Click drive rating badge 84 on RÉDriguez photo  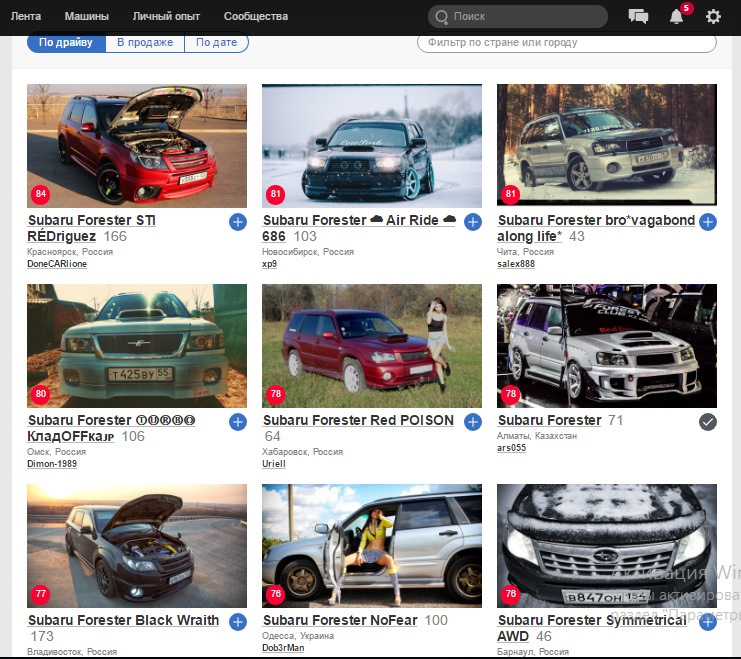[41, 194]
